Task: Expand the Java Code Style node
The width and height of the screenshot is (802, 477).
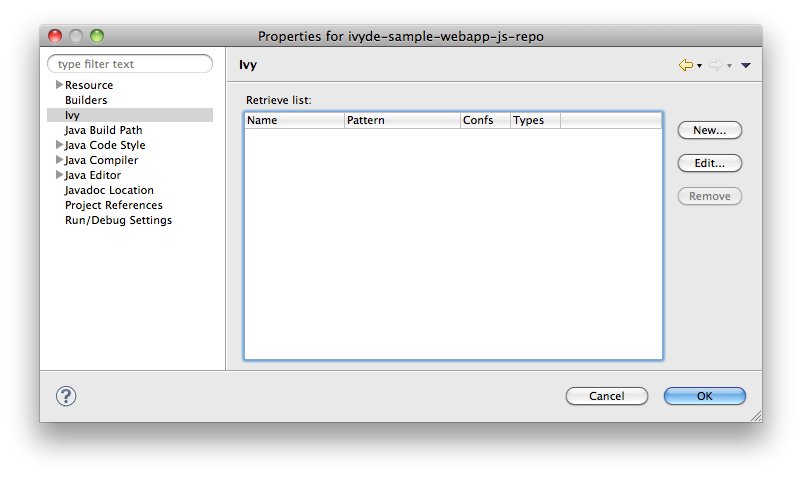Action: [59, 145]
